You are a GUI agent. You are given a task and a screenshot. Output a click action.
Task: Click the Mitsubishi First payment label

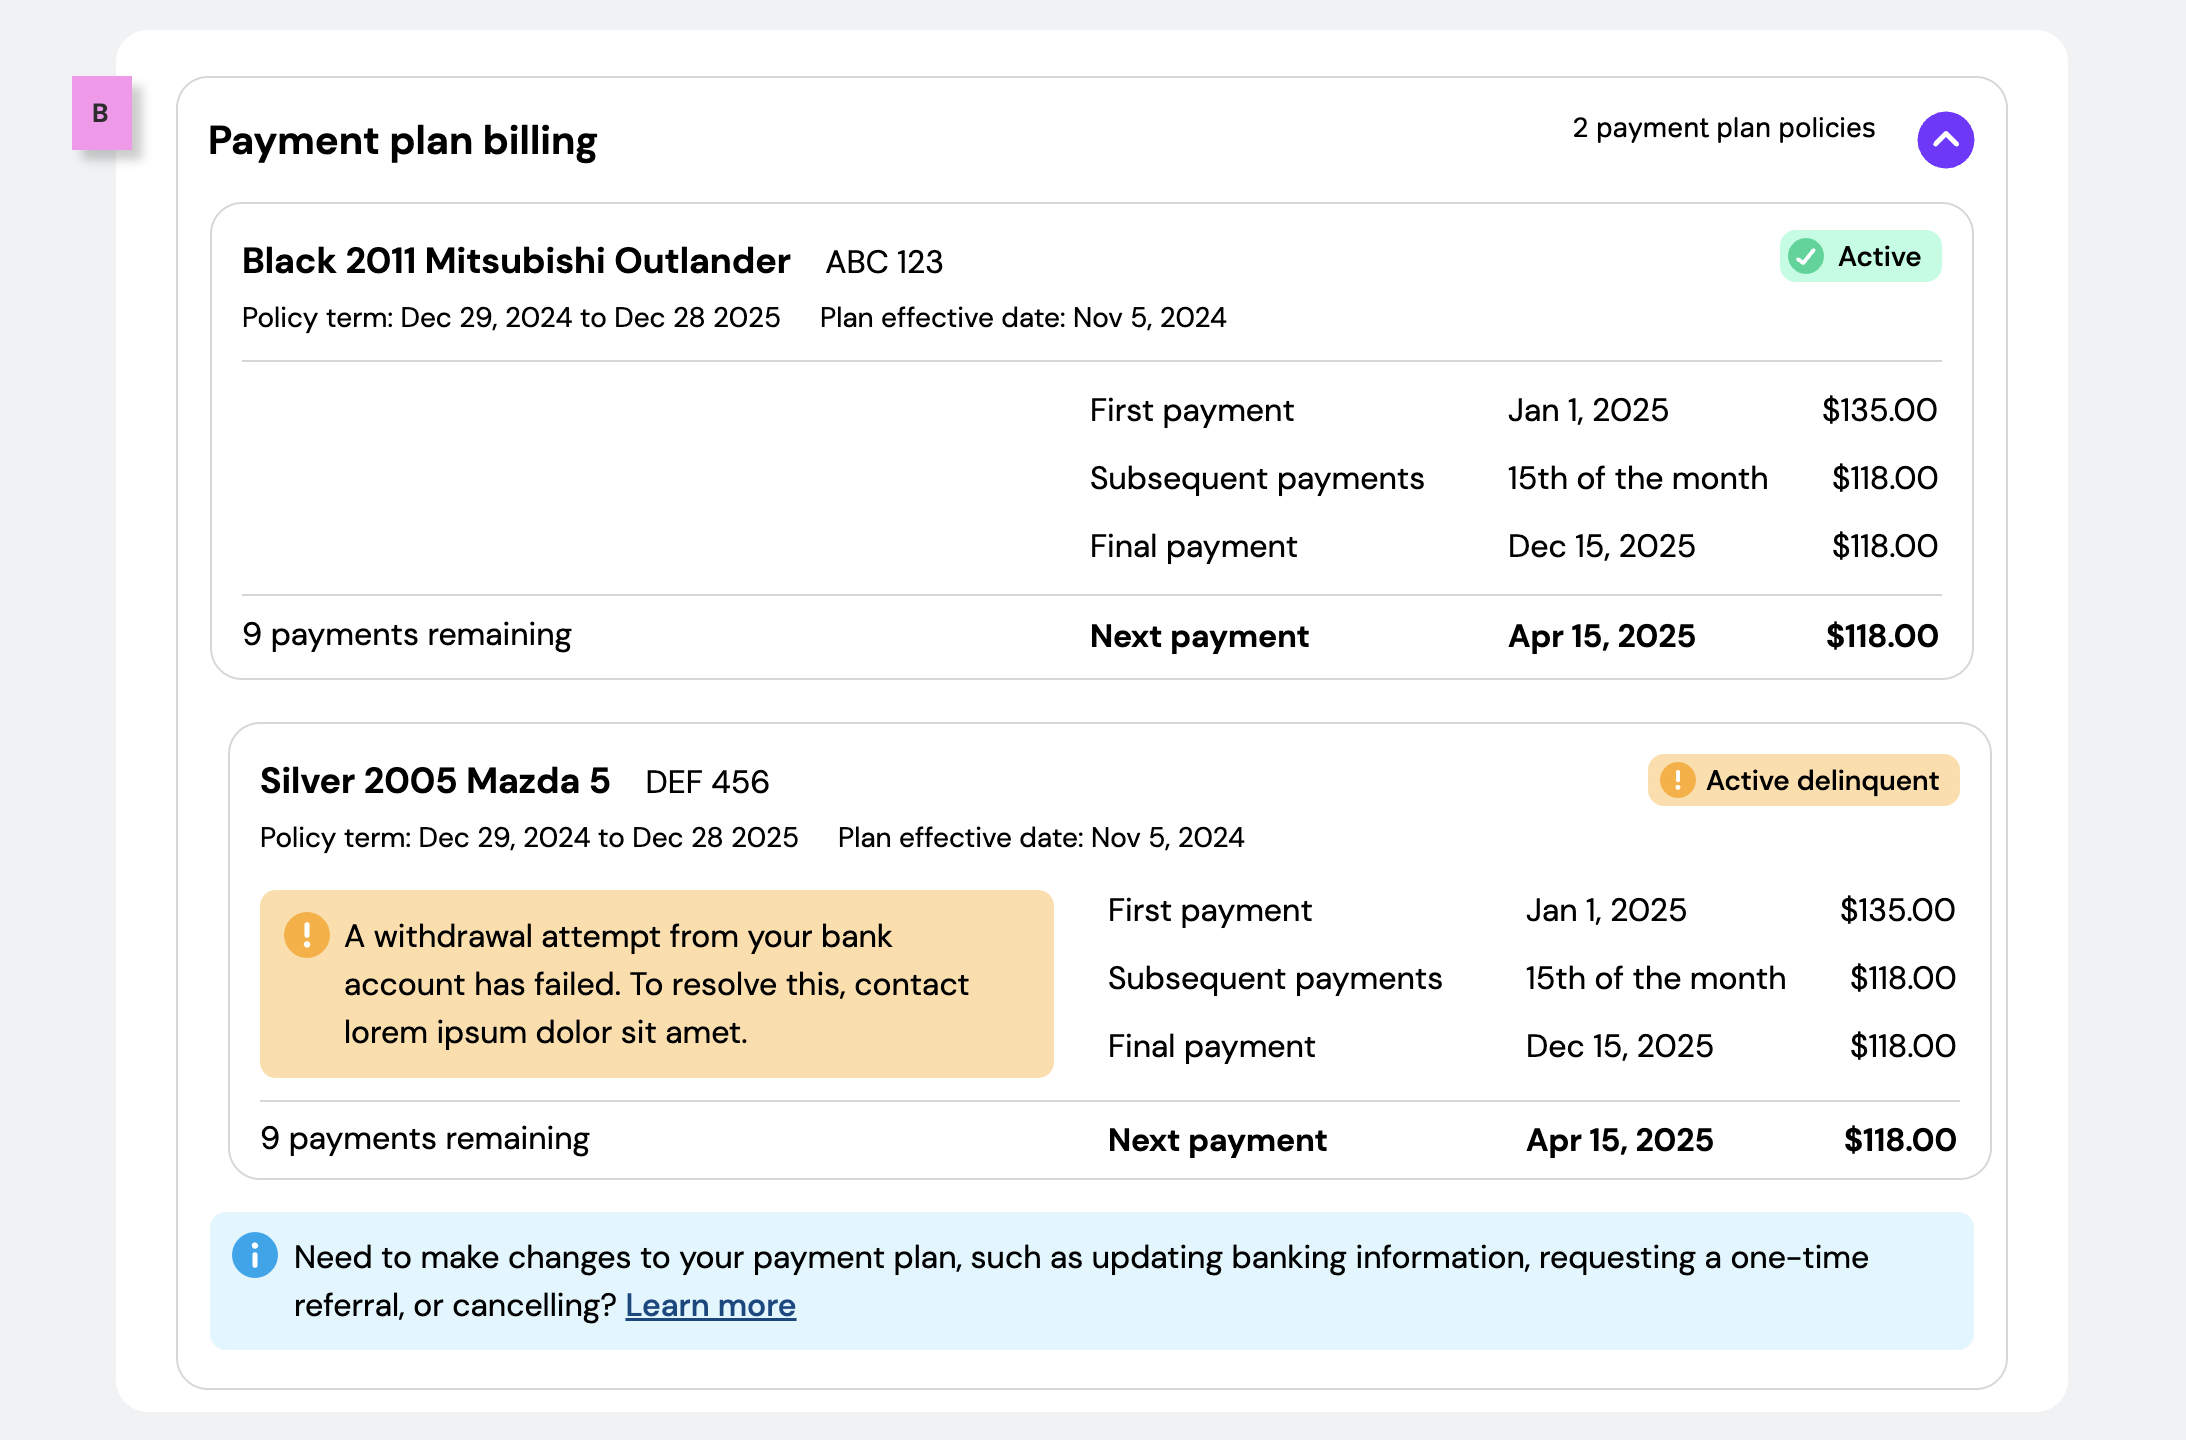tap(1191, 411)
